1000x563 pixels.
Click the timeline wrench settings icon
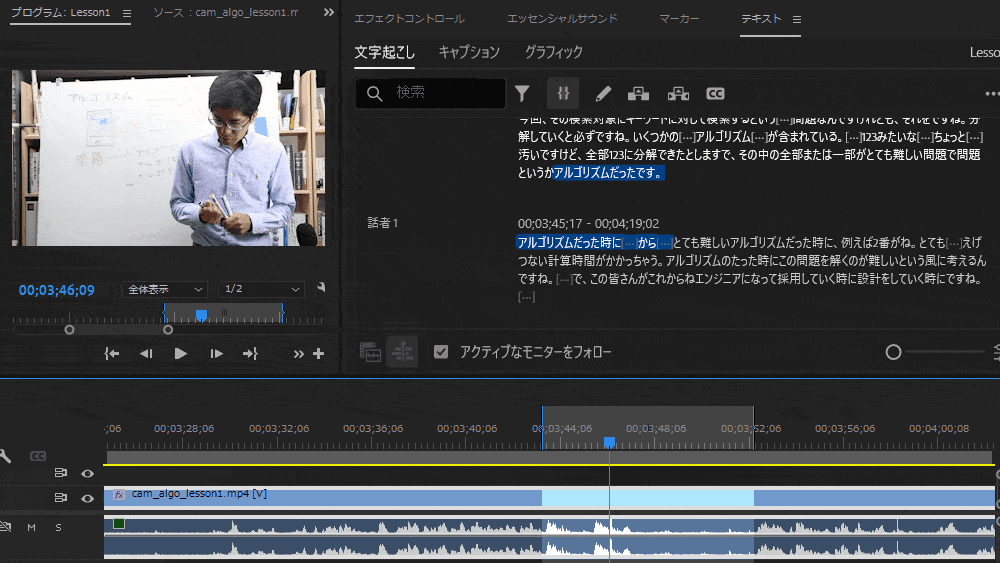click(x=5, y=456)
